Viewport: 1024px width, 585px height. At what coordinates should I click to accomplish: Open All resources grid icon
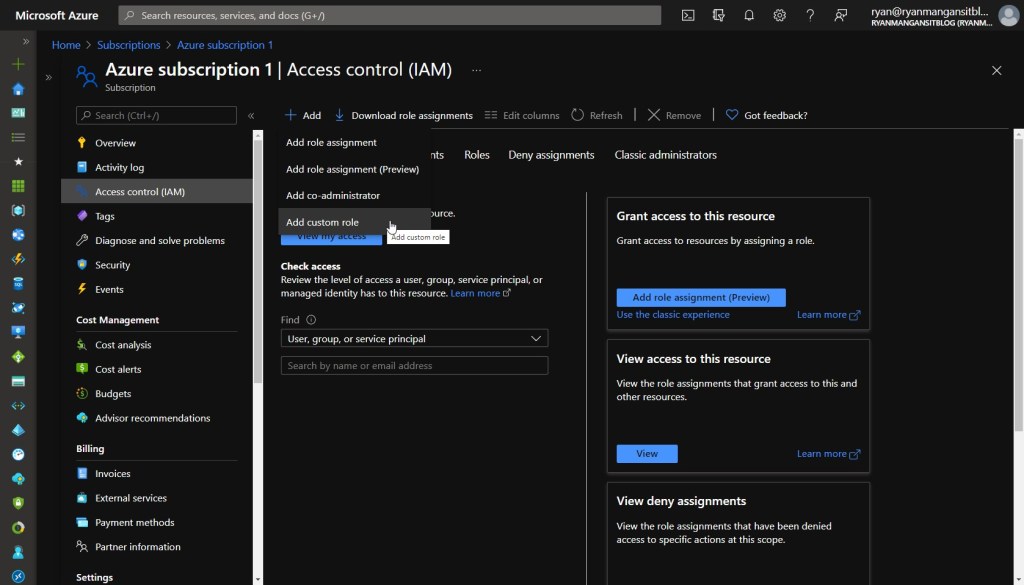coord(18,186)
